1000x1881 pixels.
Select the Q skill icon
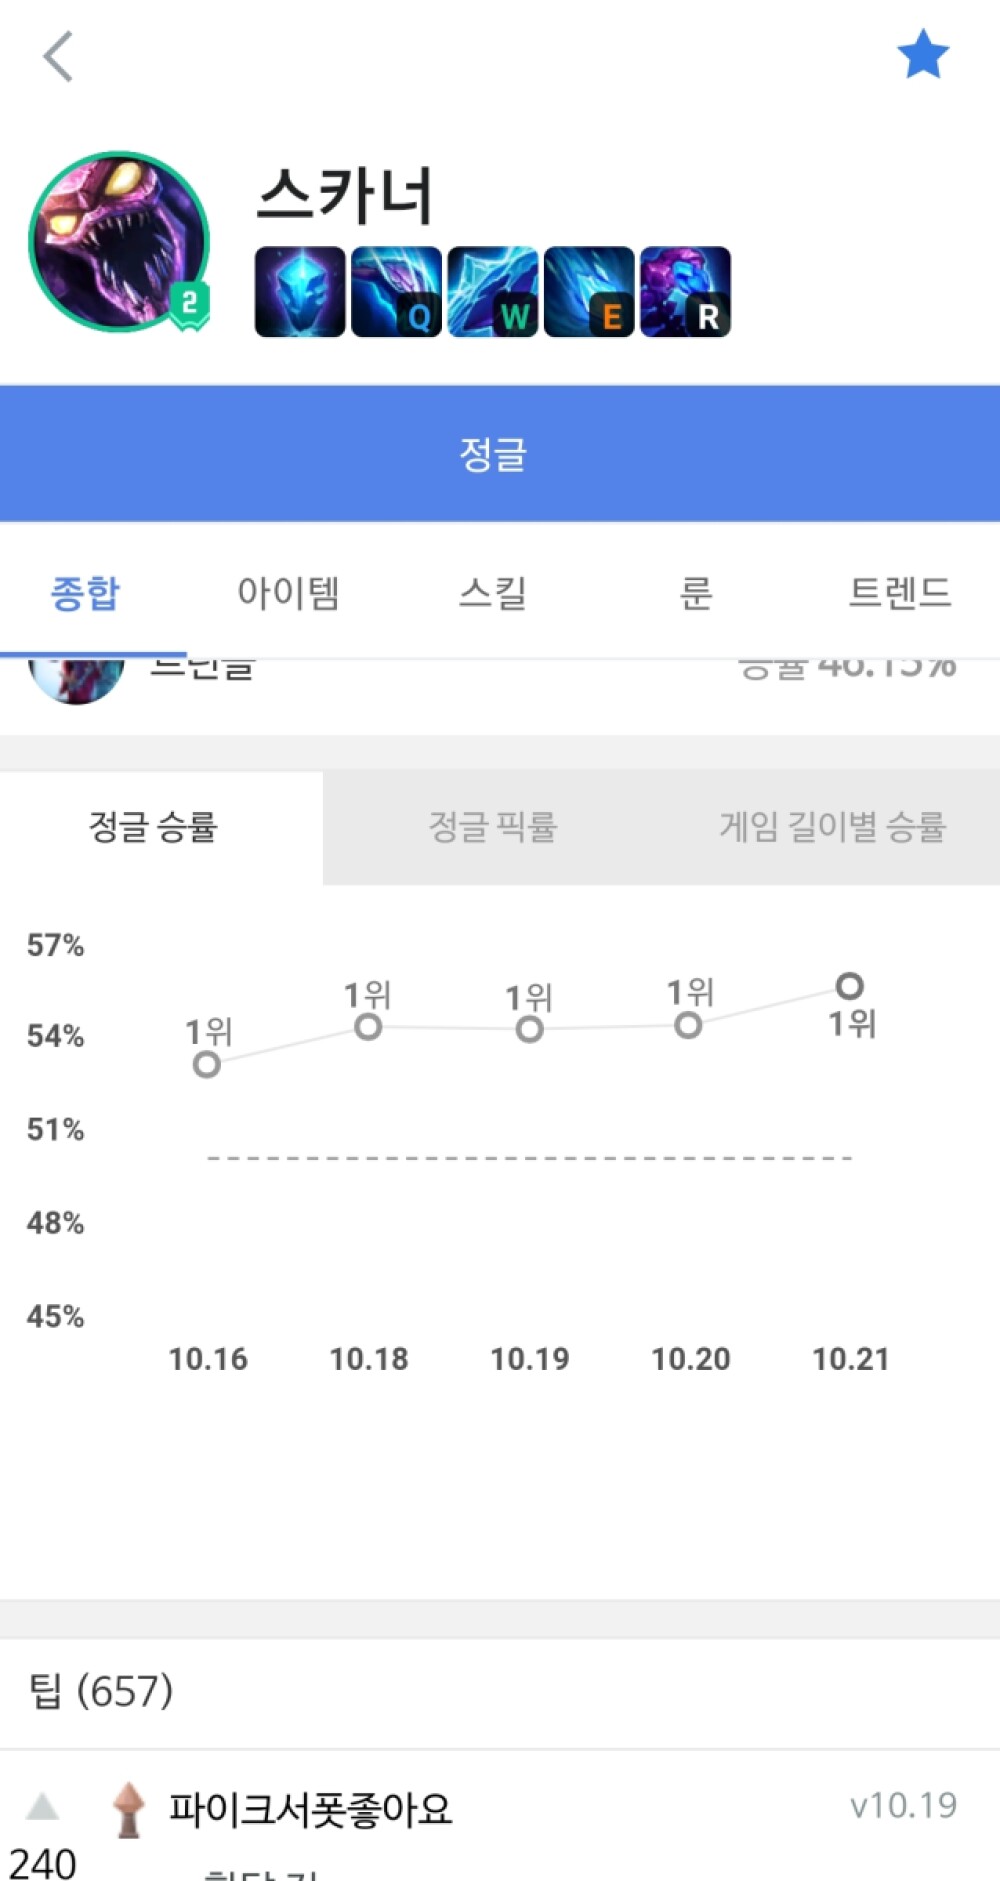point(396,292)
